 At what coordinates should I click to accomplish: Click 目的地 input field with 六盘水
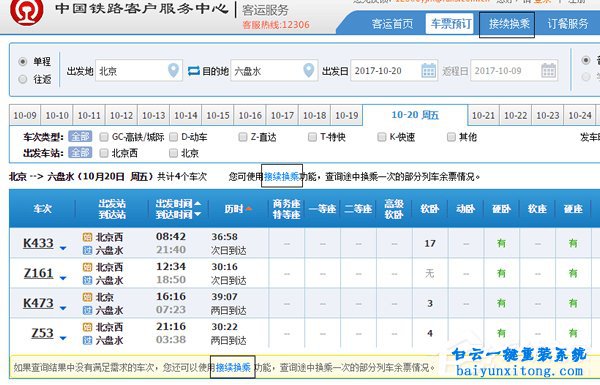point(274,70)
